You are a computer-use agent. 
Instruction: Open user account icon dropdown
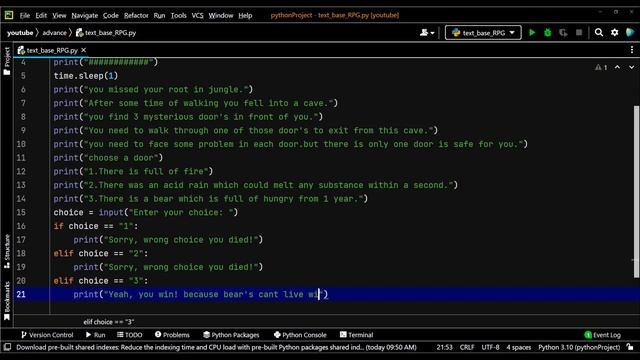point(427,33)
